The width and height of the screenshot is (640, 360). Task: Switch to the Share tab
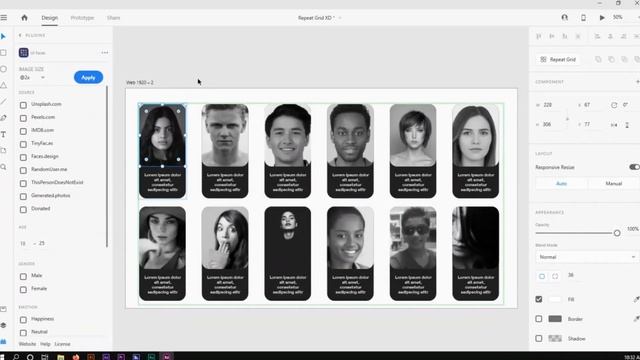point(113,18)
